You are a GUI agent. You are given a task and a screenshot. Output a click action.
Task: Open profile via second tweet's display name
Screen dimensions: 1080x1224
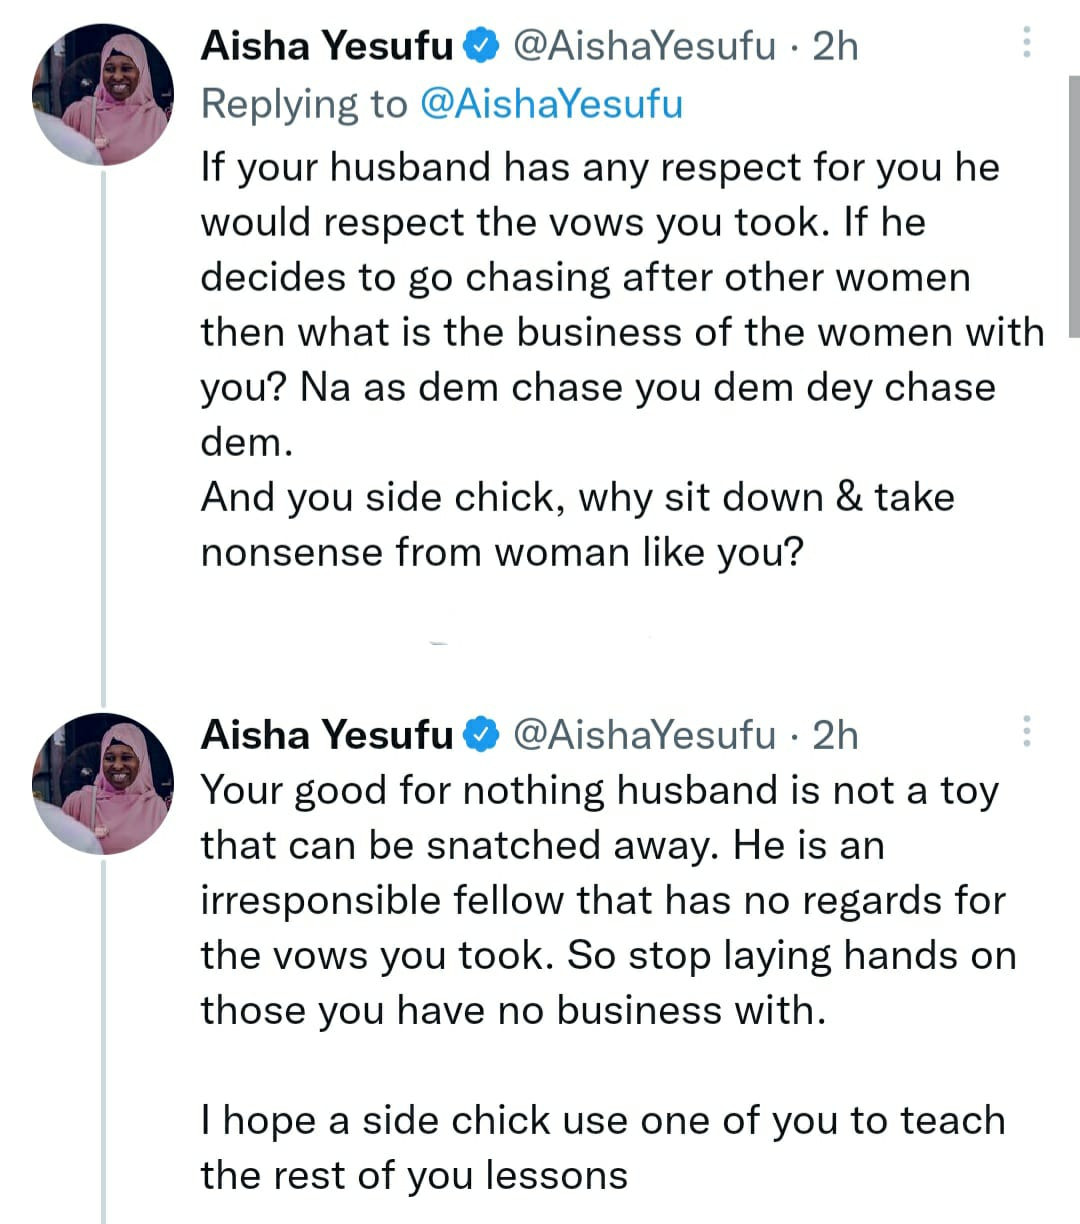pos(325,733)
